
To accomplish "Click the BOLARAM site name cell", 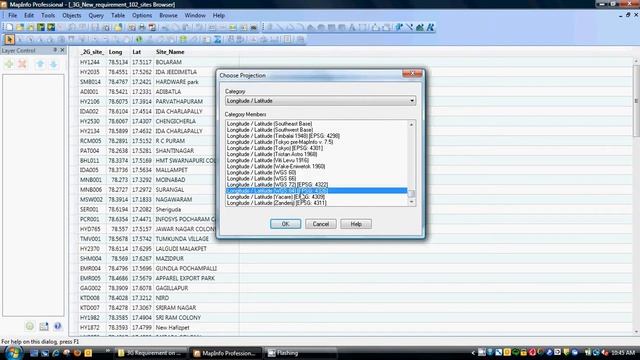I will click(x=169, y=62).
